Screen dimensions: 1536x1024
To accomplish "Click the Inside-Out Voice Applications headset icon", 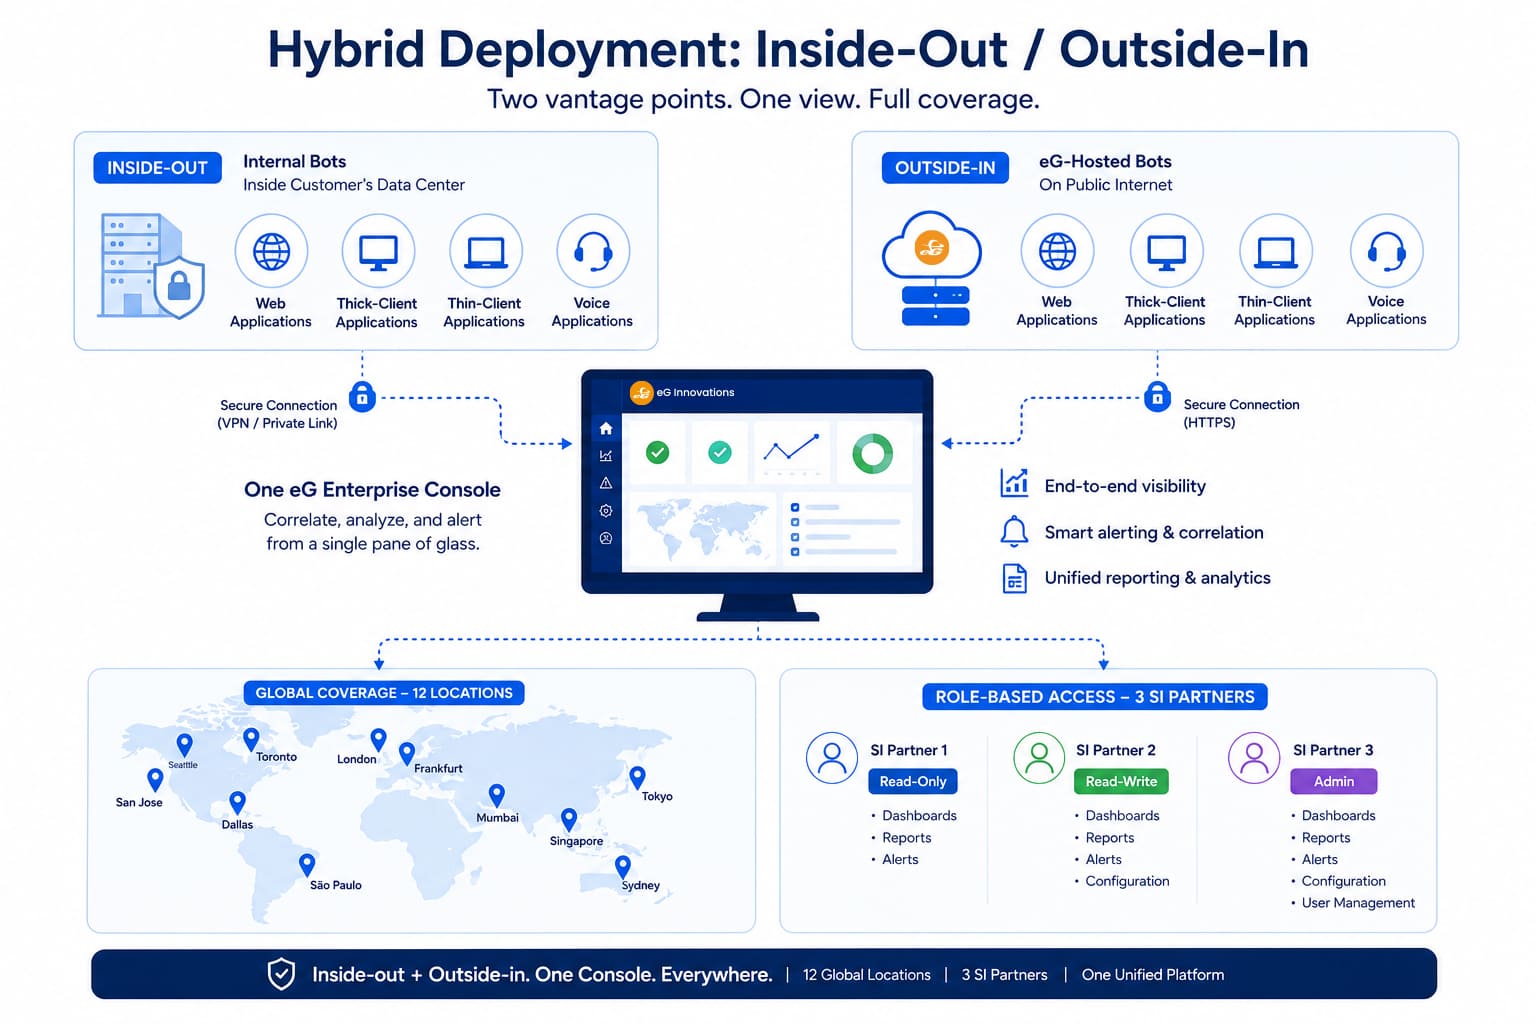I will tap(593, 251).
